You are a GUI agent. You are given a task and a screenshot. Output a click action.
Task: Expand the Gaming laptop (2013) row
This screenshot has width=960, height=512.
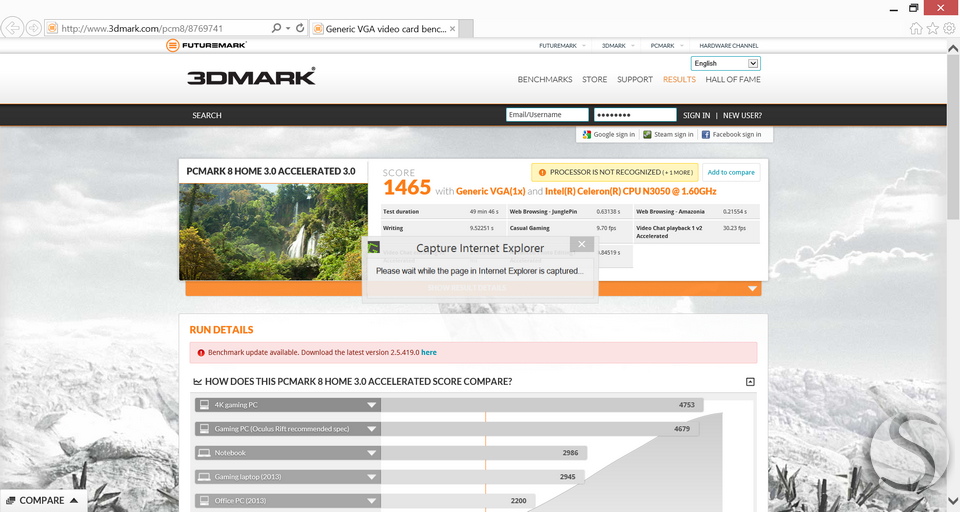371,477
